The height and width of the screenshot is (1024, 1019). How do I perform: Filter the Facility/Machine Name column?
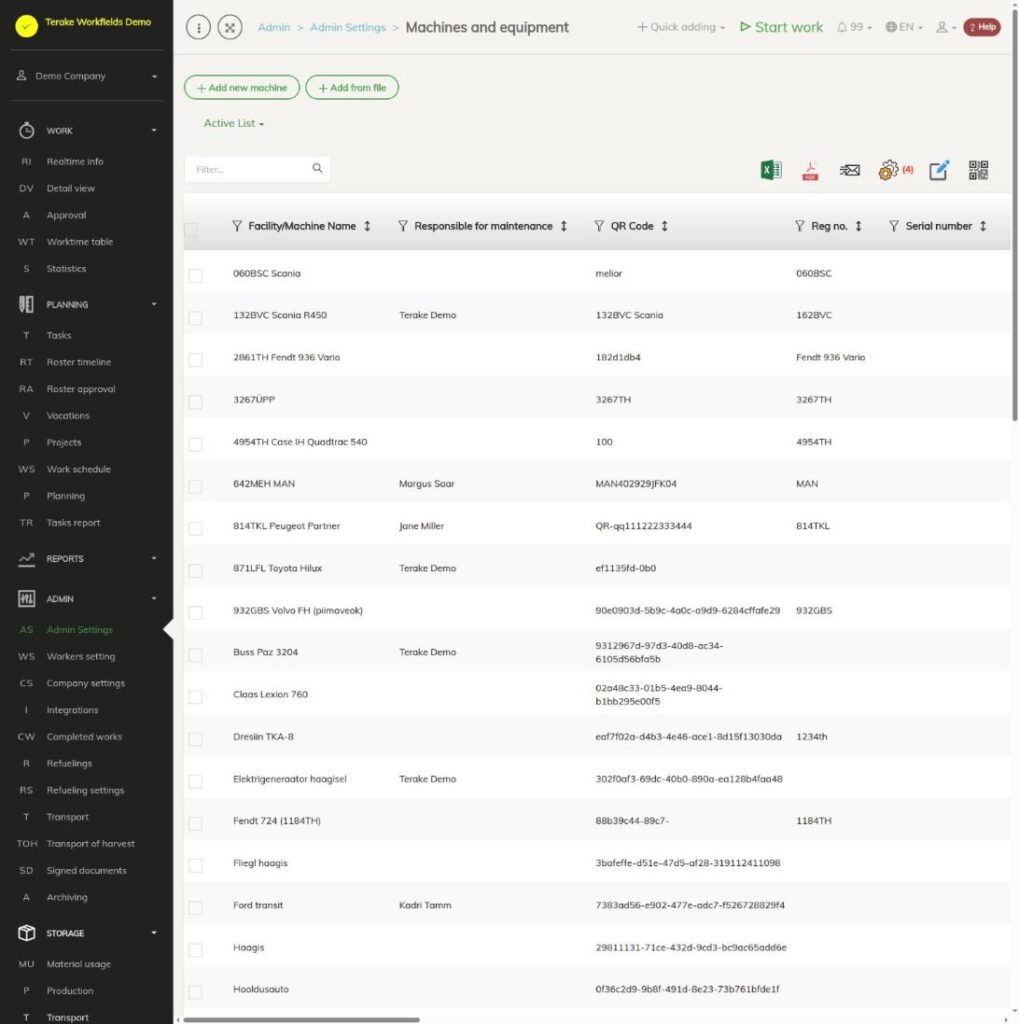237,226
